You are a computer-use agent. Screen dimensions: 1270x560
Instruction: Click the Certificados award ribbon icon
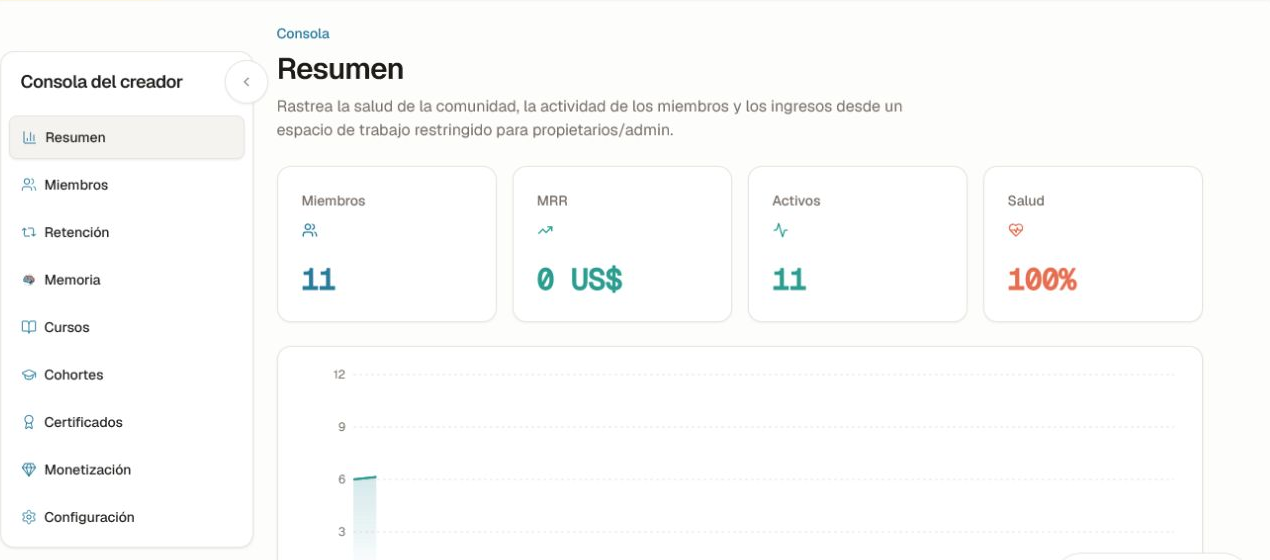(x=29, y=422)
